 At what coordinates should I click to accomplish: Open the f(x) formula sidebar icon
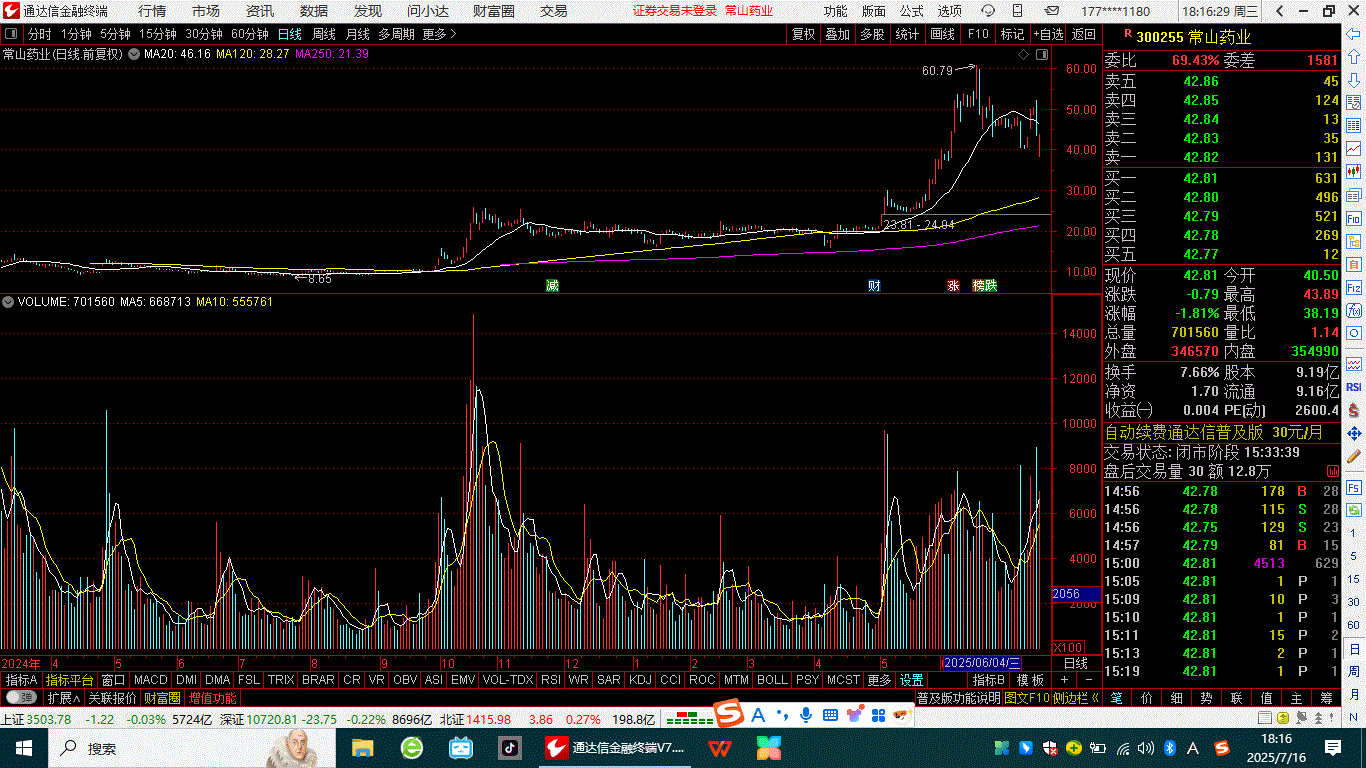pos(1354,310)
